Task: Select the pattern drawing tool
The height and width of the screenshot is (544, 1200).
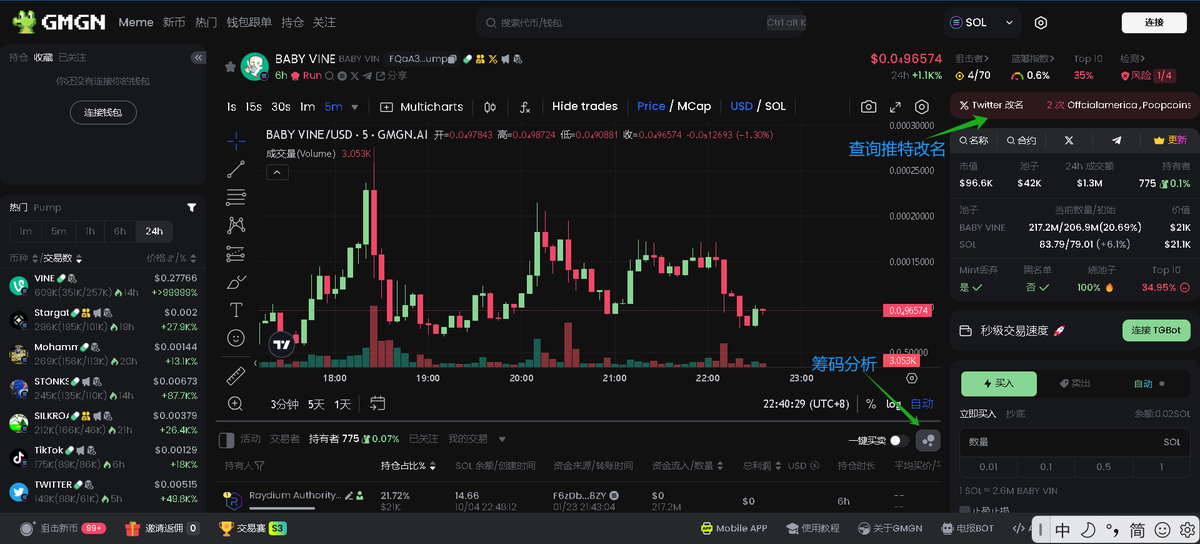Action: 236,225
